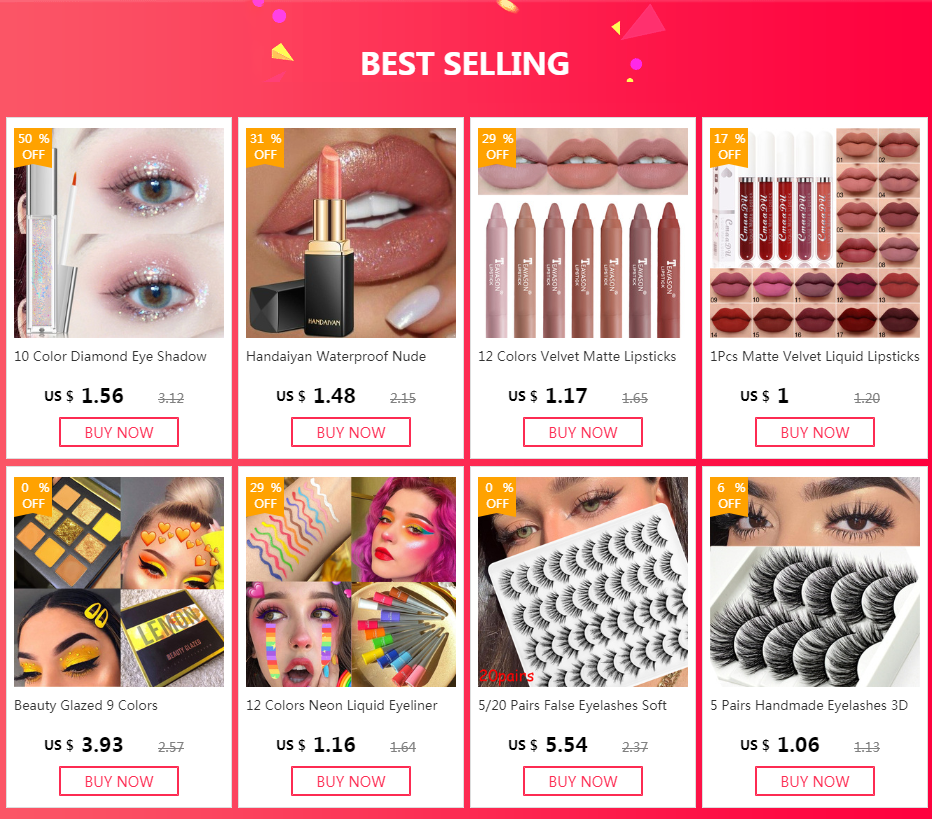932x819 pixels.
Task: Click Buy Now for 5/20 Pairs False Eyelashes
Action: pos(583,781)
